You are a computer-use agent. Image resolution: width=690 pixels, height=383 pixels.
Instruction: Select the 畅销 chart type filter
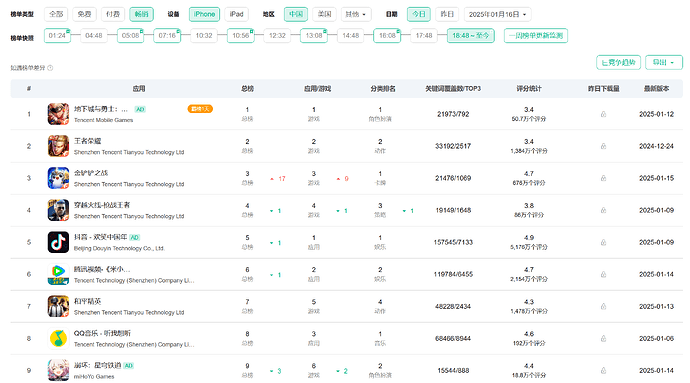[x=141, y=14]
